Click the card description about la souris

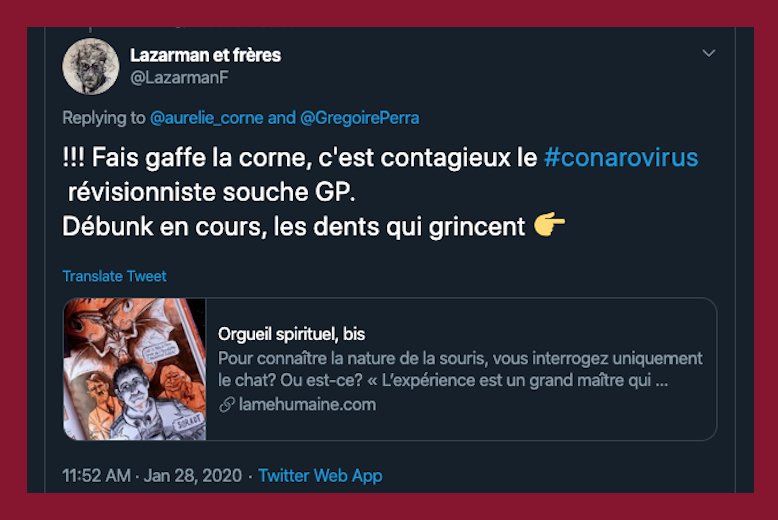click(460, 369)
